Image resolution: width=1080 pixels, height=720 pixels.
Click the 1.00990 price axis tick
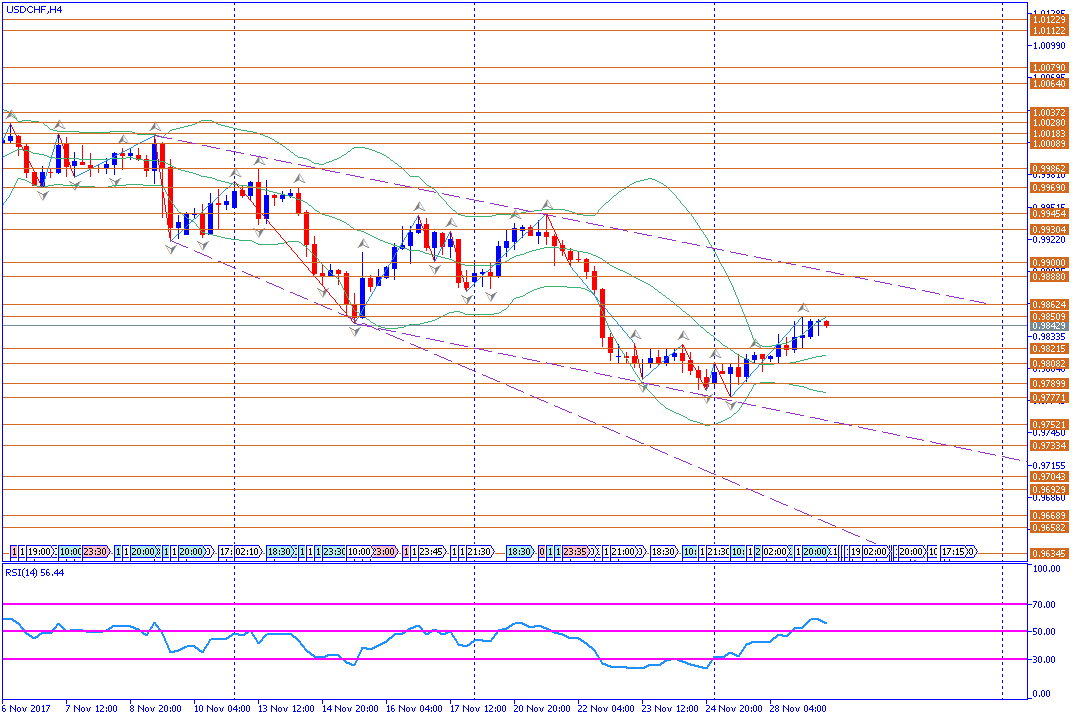click(x=1050, y=46)
